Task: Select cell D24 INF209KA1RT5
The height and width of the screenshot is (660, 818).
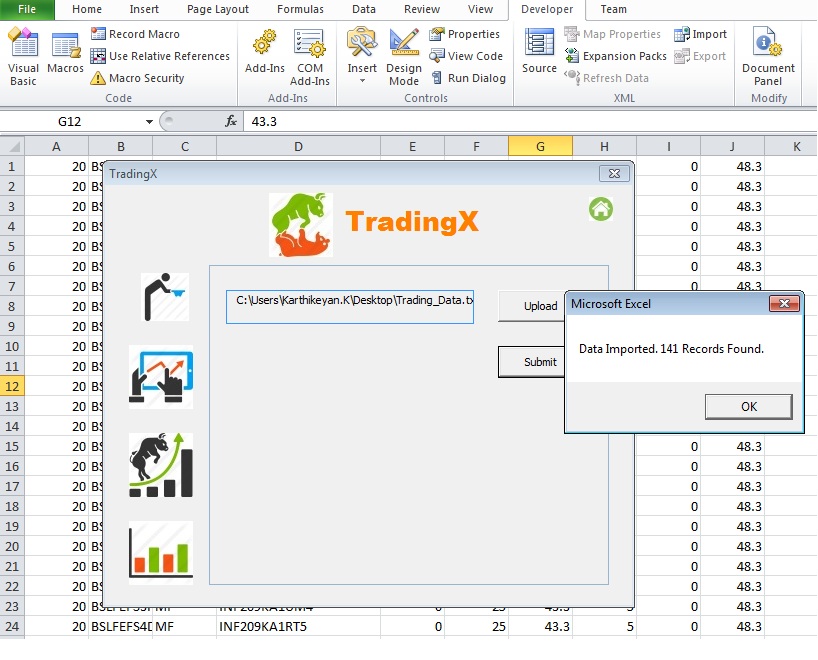Action: pyautogui.click(x=298, y=627)
